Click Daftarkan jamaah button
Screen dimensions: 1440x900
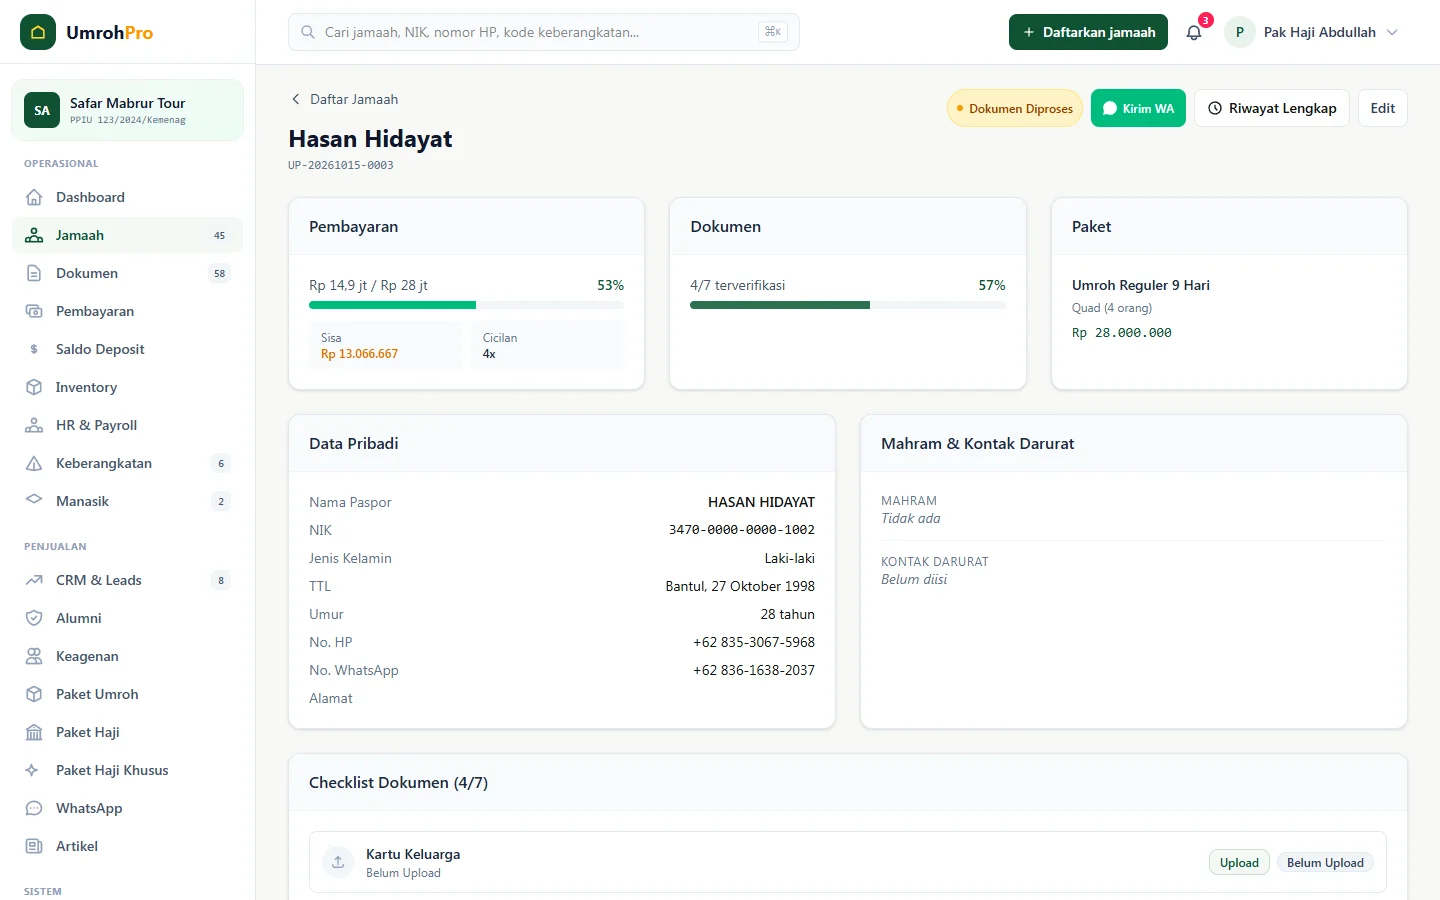point(1088,32)
